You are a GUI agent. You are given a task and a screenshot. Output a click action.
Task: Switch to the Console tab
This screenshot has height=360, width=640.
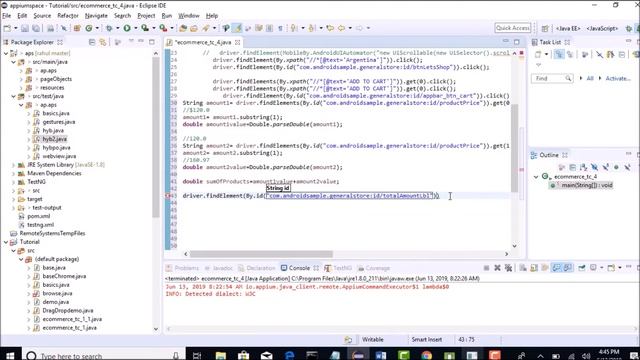pyautogui.click(x=299, y=268)
